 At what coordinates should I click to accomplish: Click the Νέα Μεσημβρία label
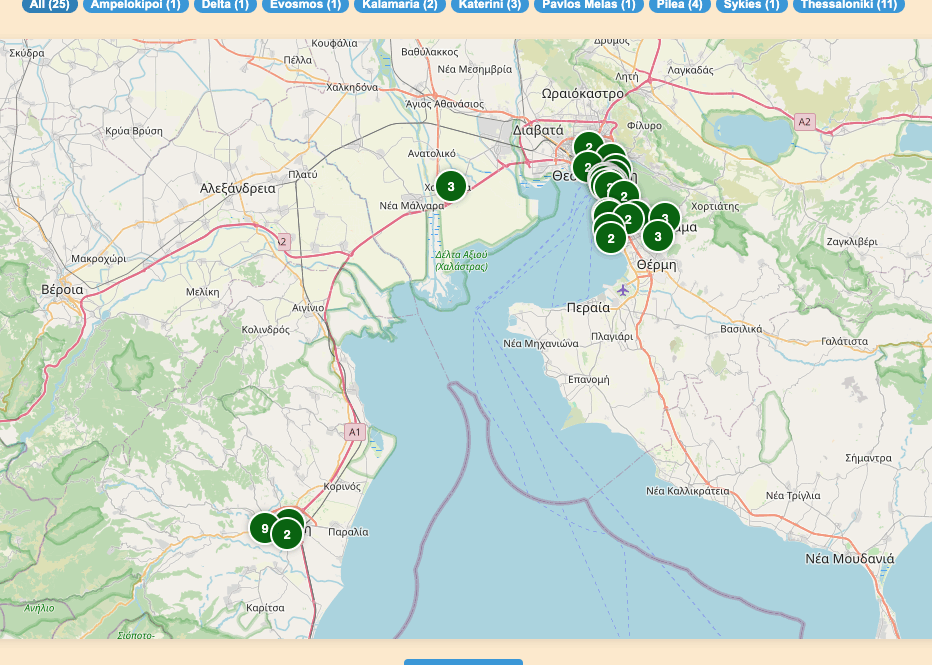(474, 69)
